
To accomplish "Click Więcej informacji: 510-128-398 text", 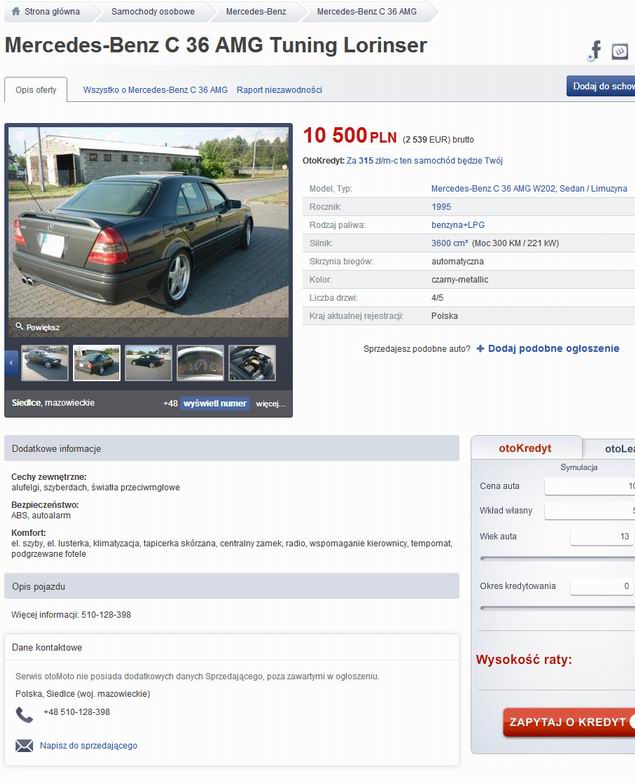I will [71, 615].
